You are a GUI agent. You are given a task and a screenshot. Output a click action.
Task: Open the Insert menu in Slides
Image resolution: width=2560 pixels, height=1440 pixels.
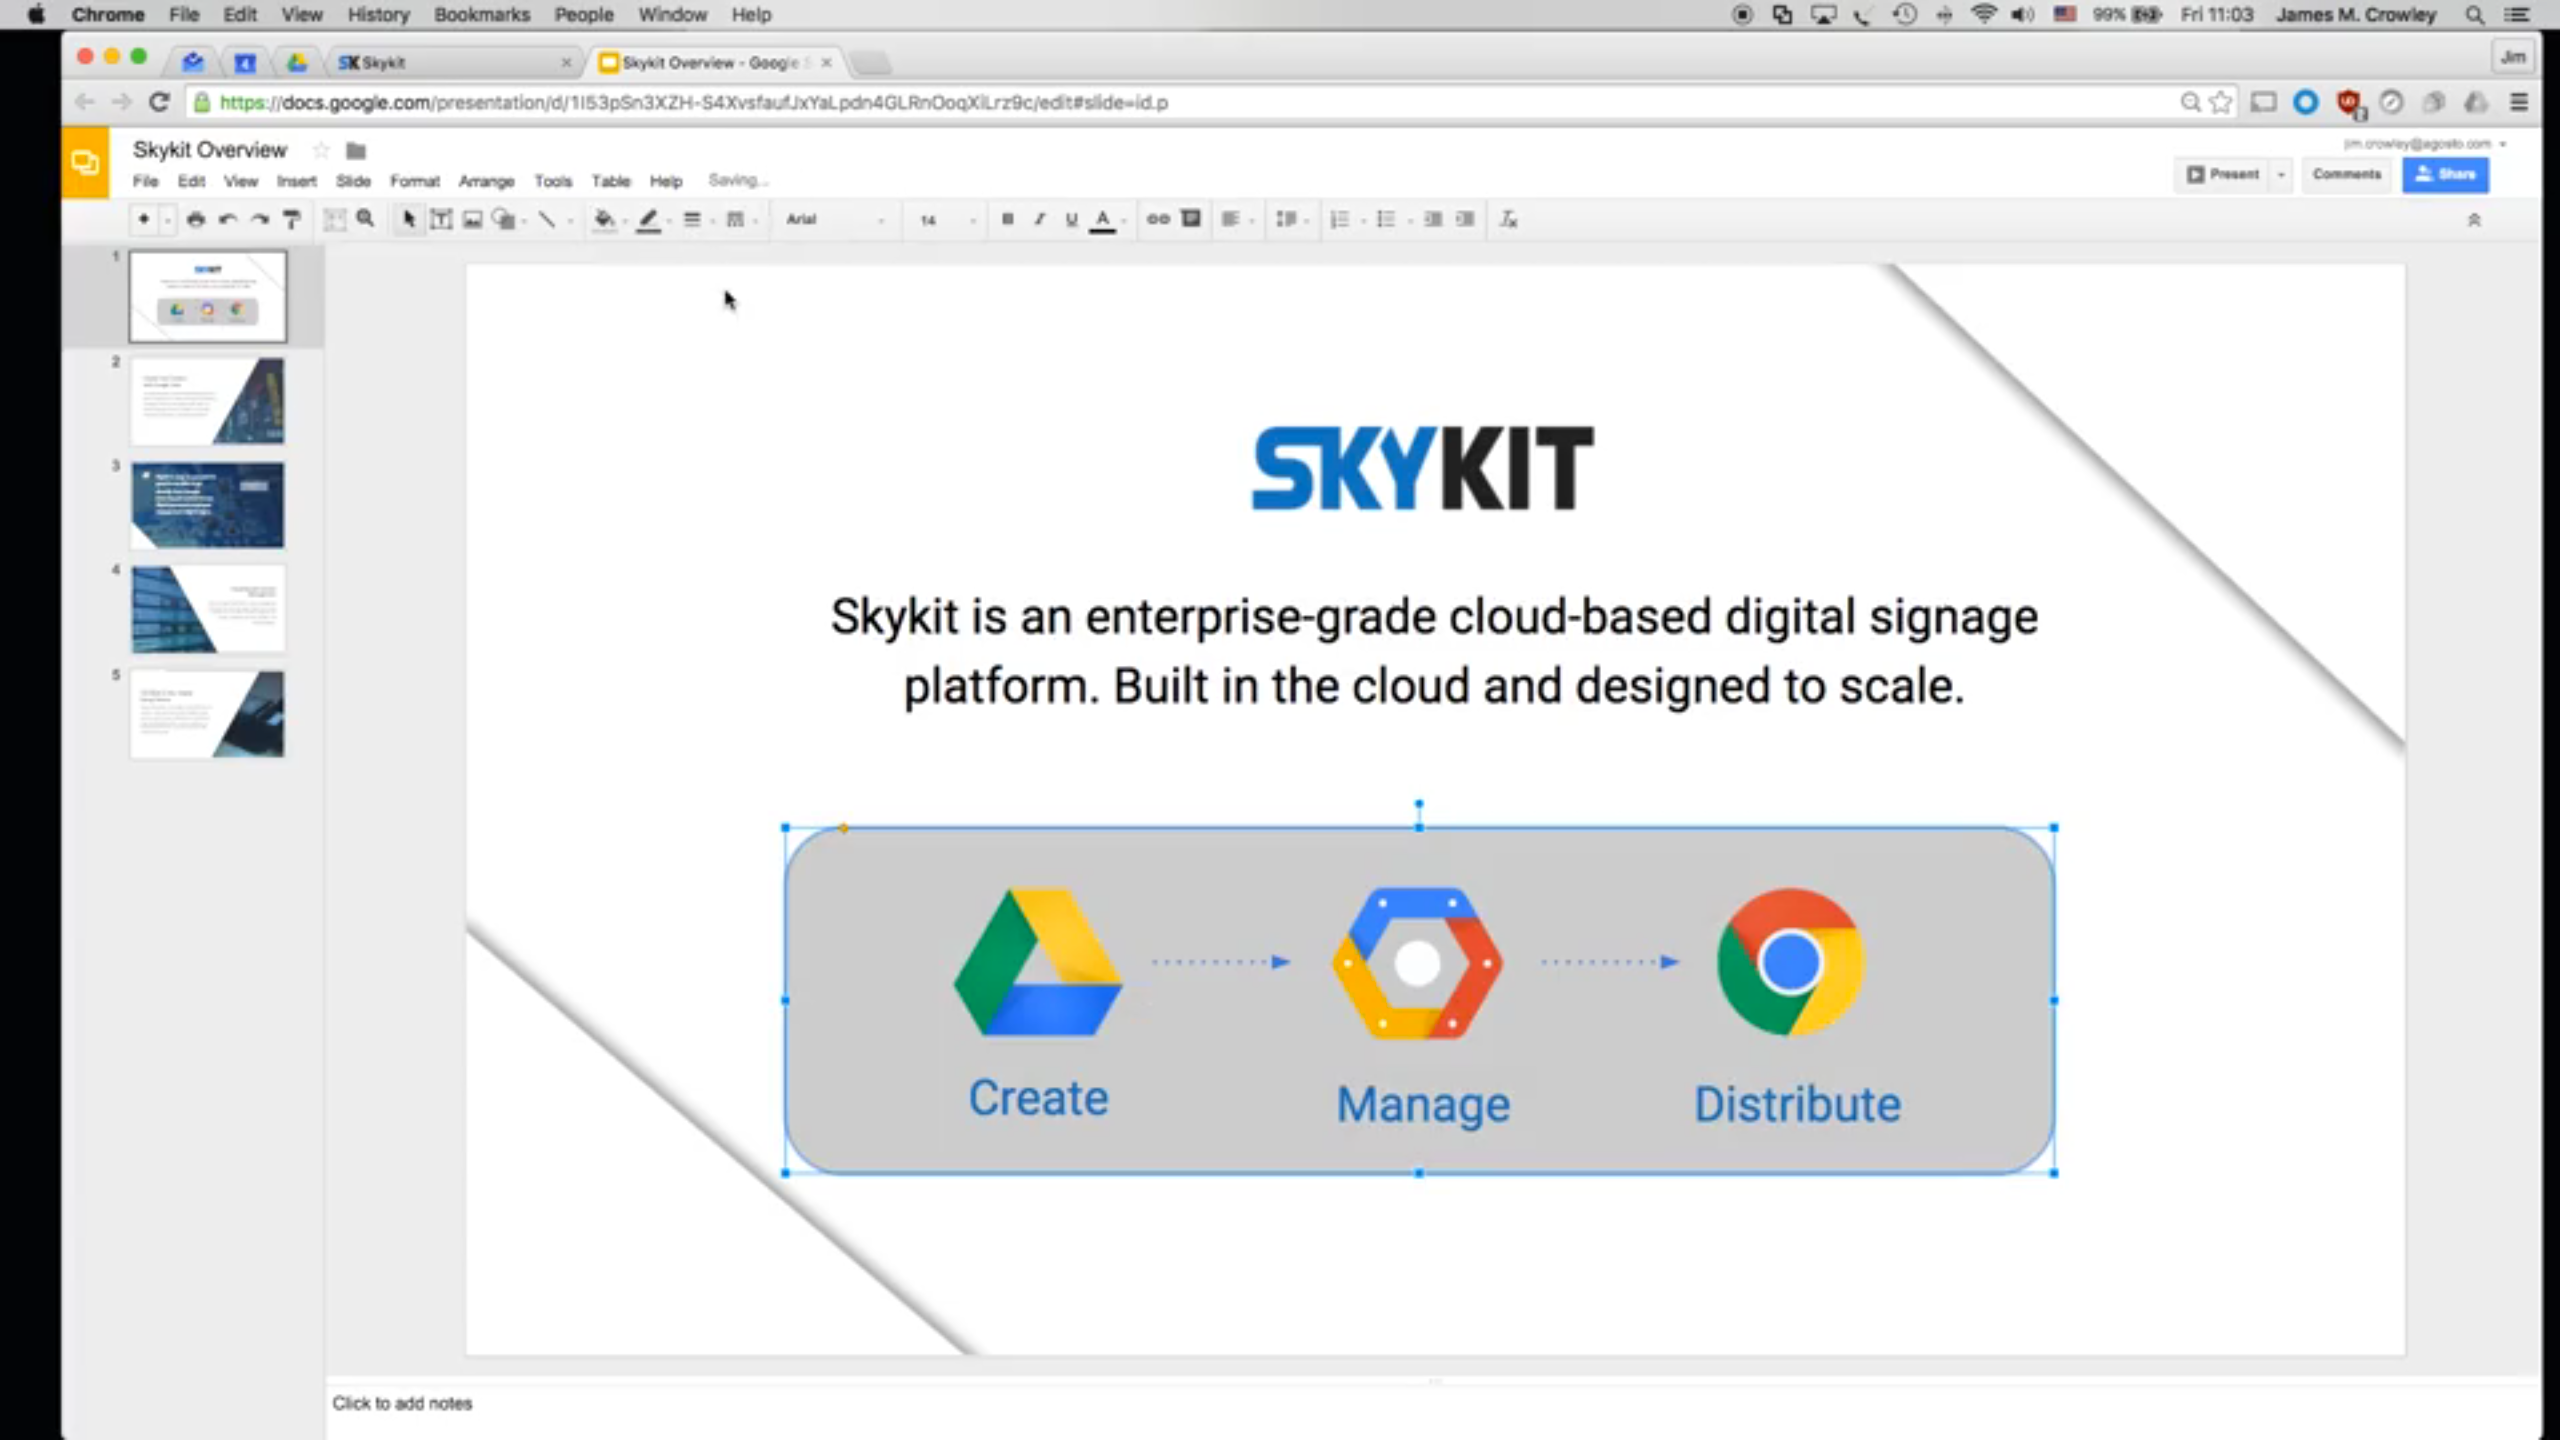tap(296, 181)
